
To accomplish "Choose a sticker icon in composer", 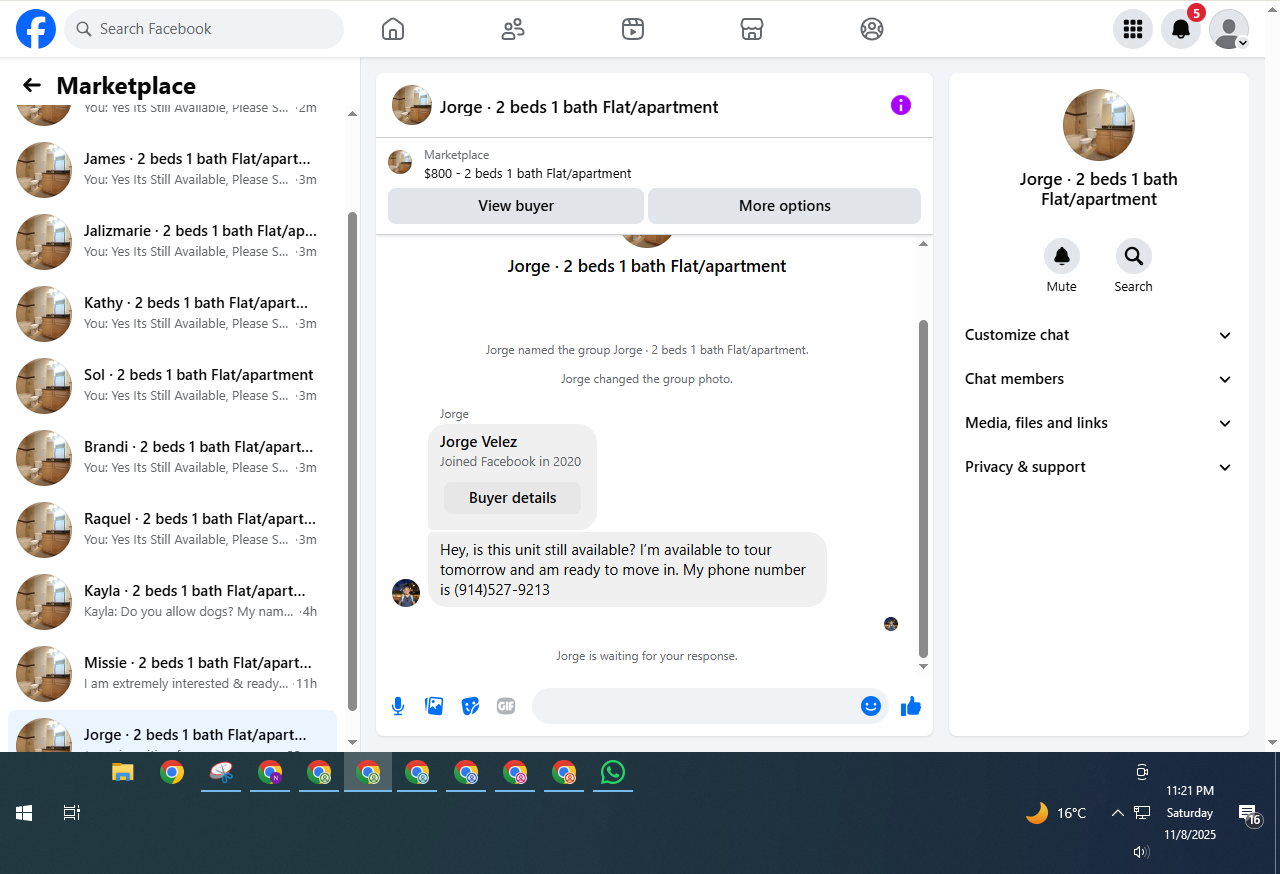I will [x=470, y=706].
